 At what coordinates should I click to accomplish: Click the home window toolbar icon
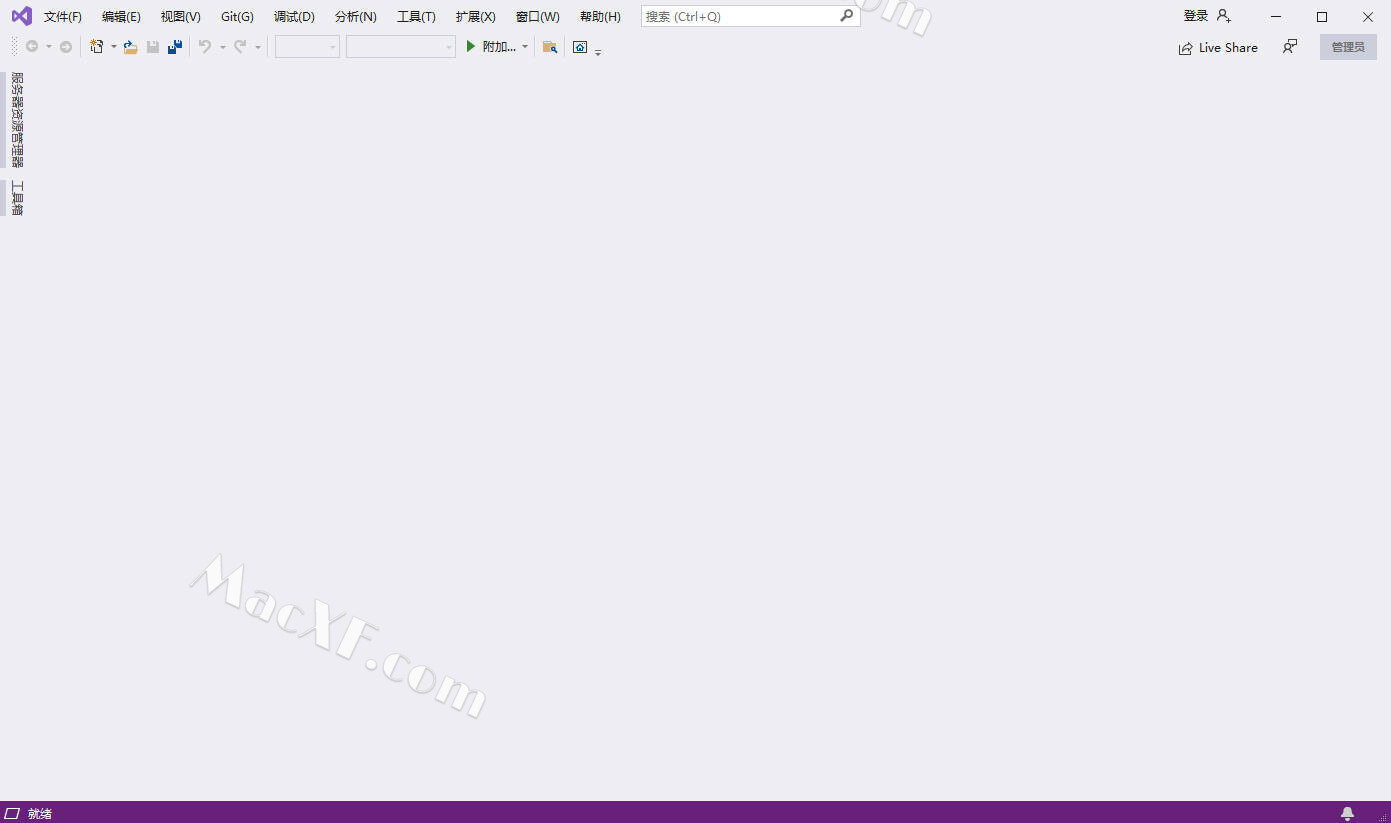[x=580, y=47]
